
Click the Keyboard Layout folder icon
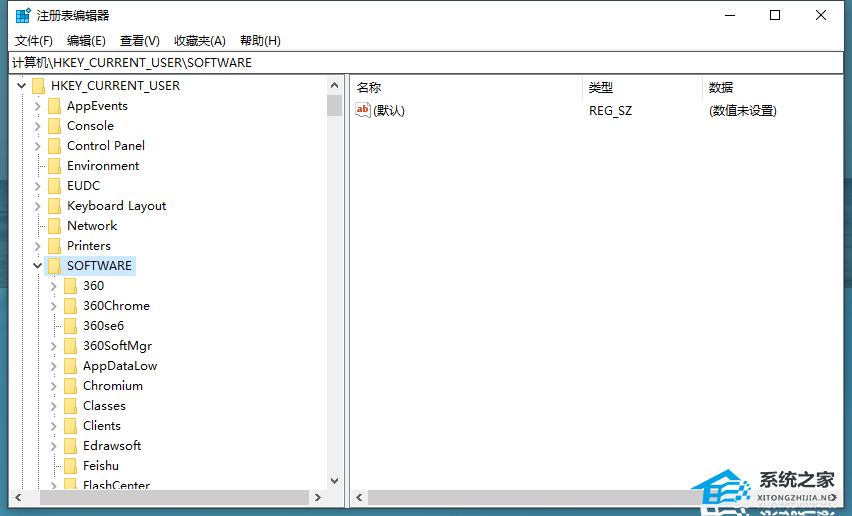(x=54, y=206)
